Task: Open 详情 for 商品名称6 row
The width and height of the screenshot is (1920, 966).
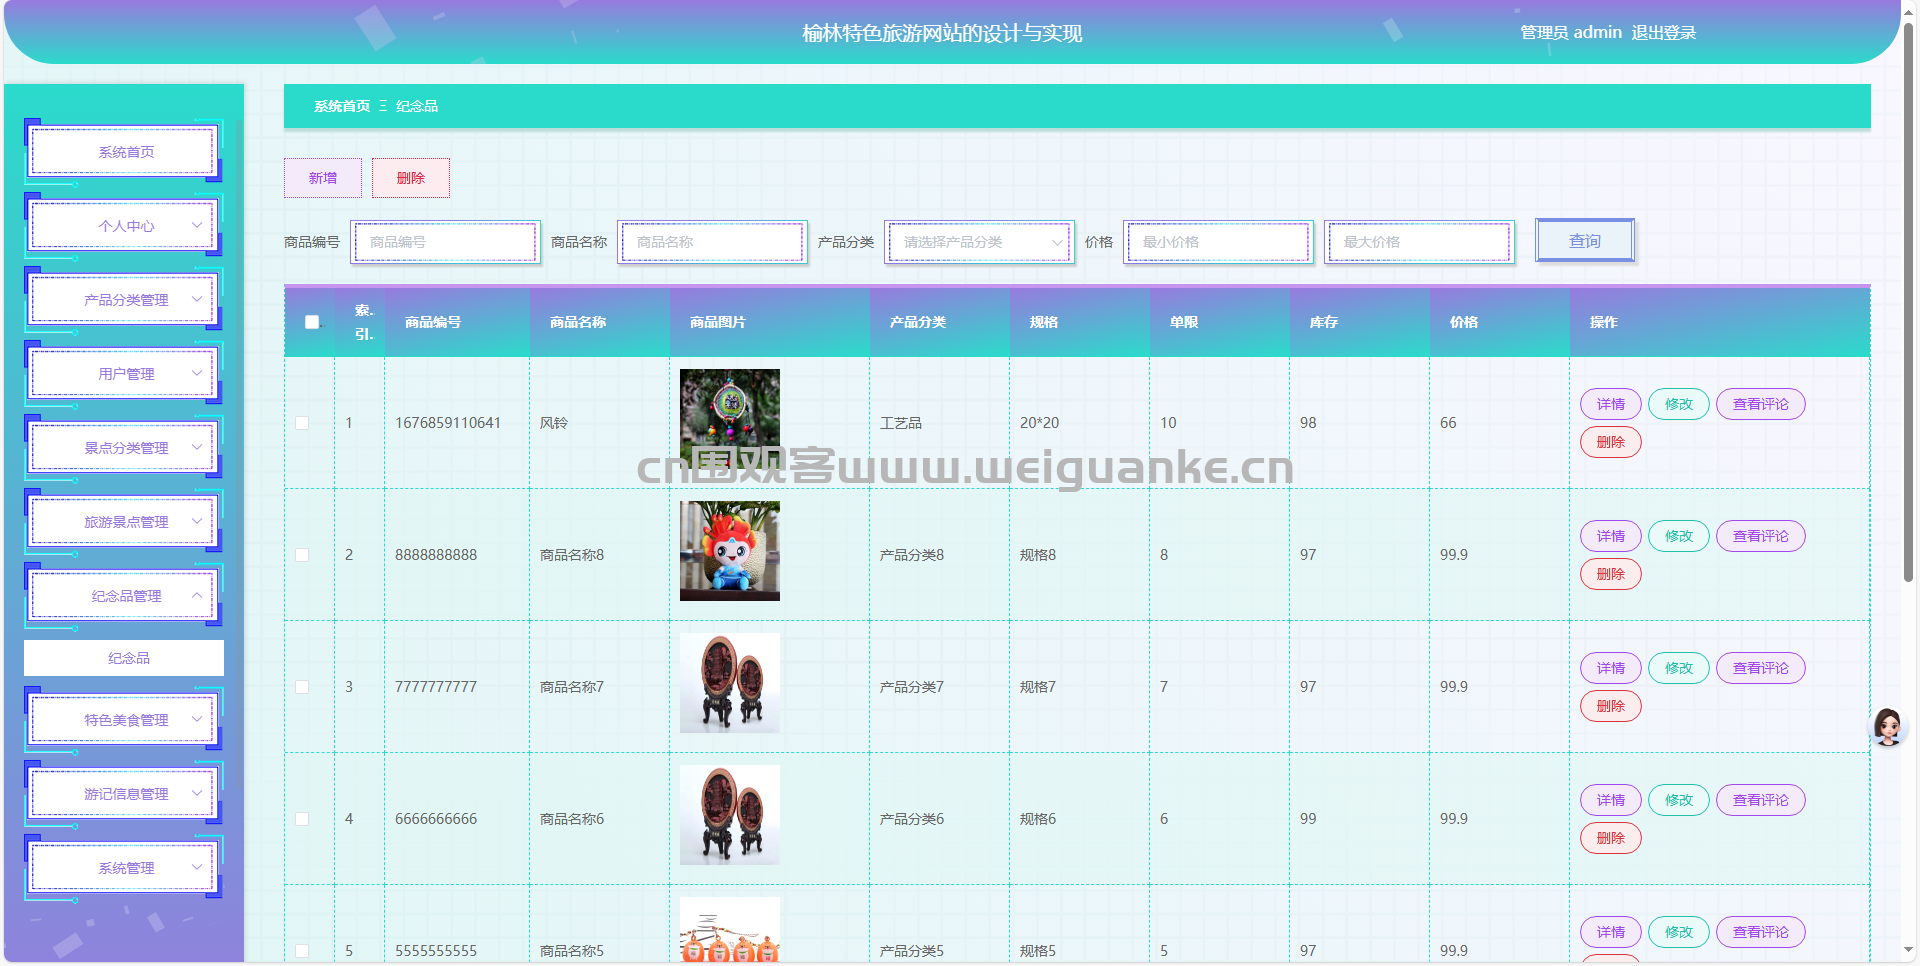Action: [x=1611, y=800]
